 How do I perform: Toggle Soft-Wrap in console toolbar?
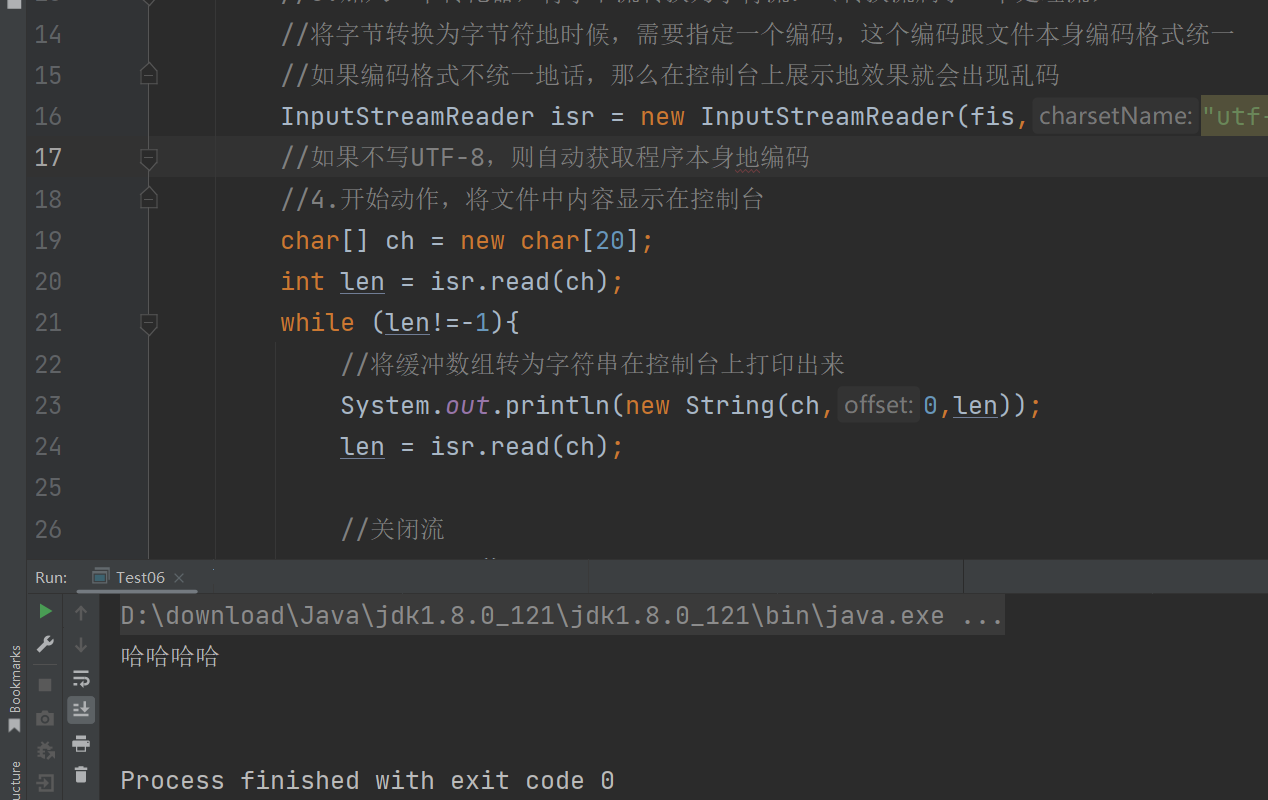pos(81,678)
